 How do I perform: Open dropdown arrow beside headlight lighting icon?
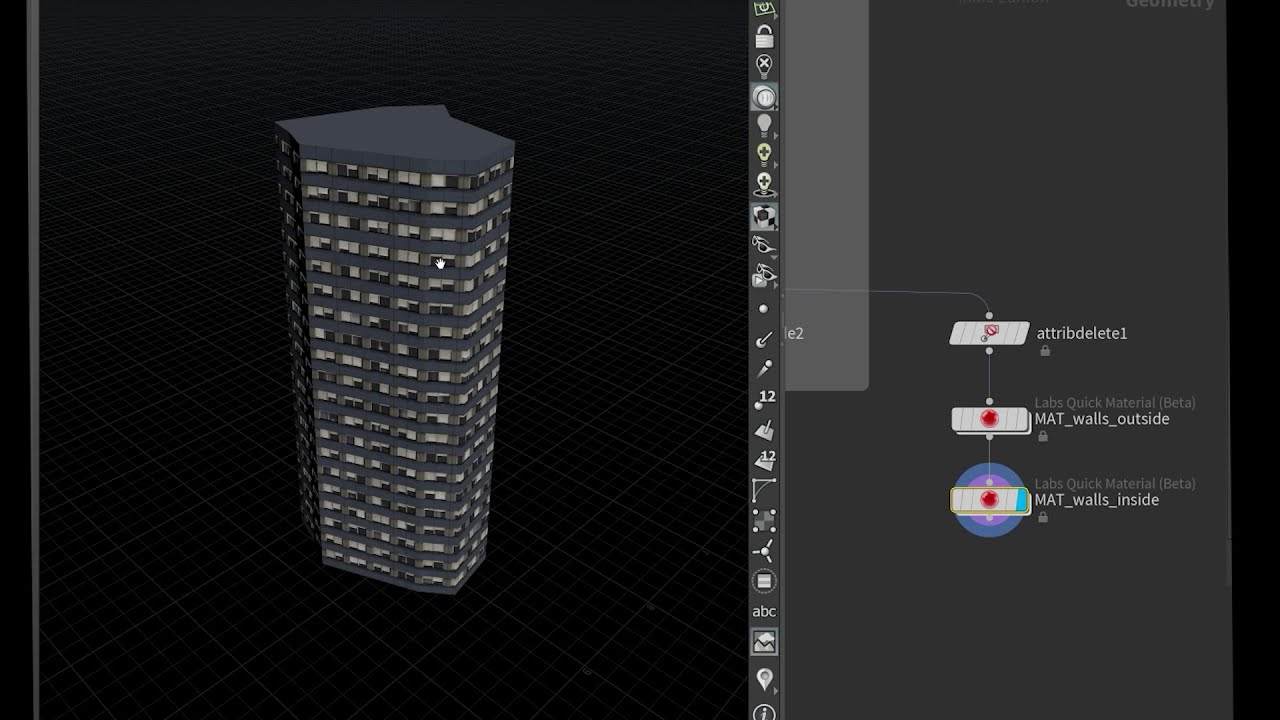[x=777, y=107]
